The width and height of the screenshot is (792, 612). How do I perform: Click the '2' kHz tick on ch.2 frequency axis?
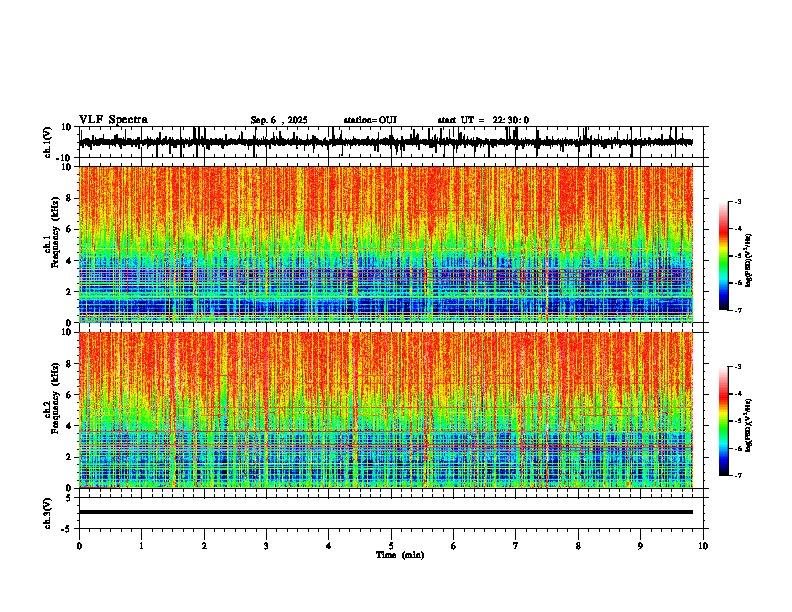(70, 457)
